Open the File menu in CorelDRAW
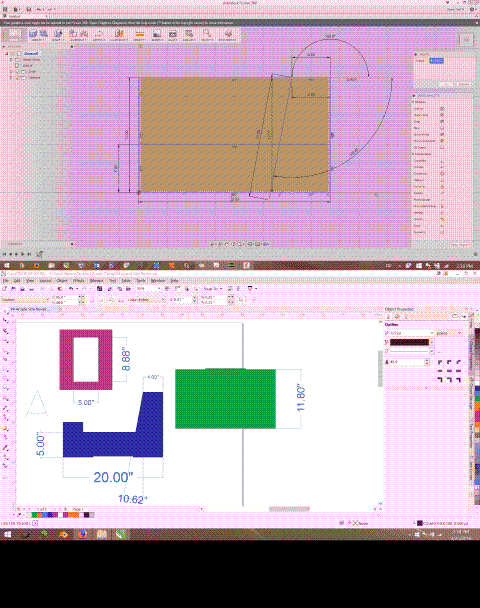Screen dimensions: 480x608 (6, 280)
